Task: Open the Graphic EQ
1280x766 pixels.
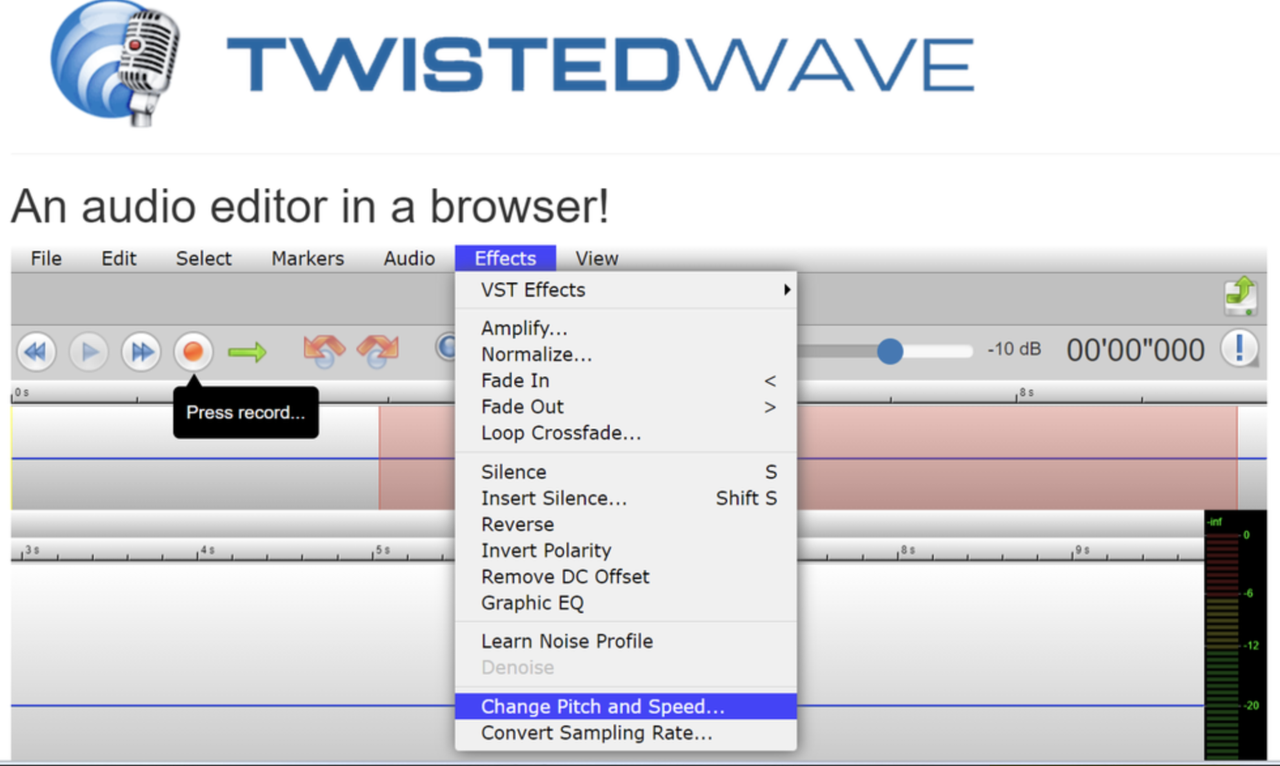Action: (x=532, y=603)
